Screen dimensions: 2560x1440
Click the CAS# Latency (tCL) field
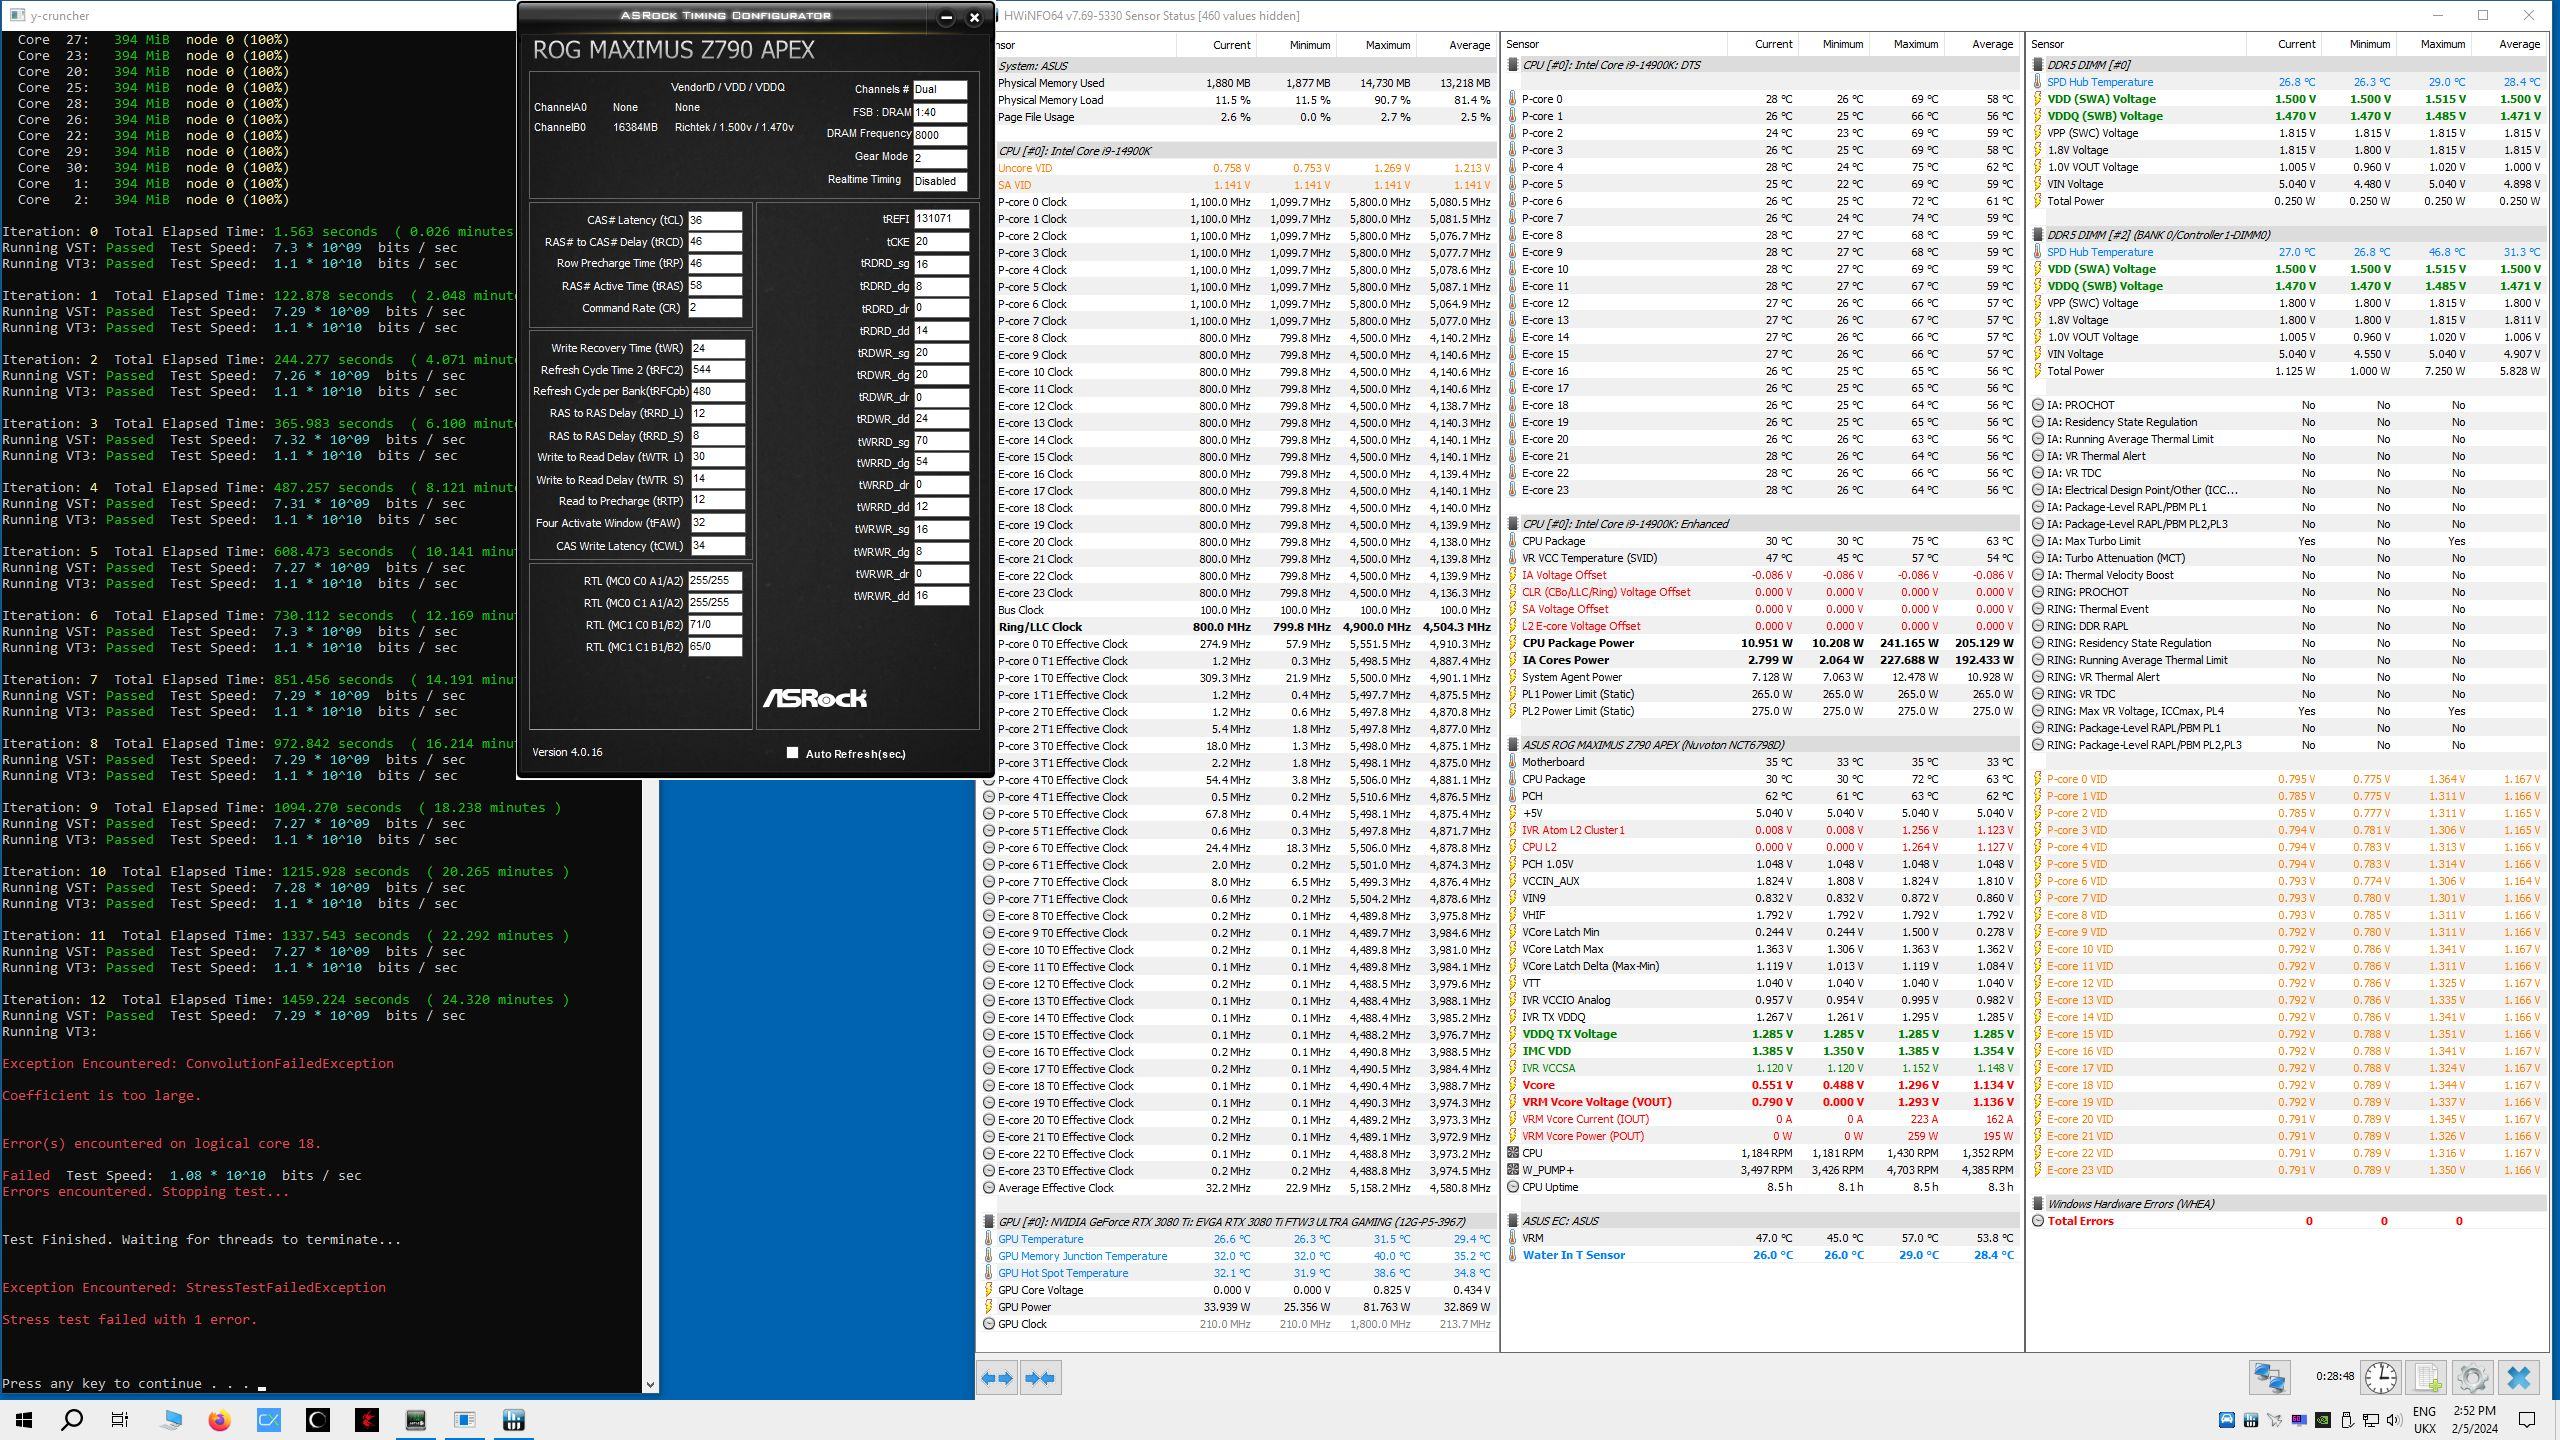pos(714,220)
